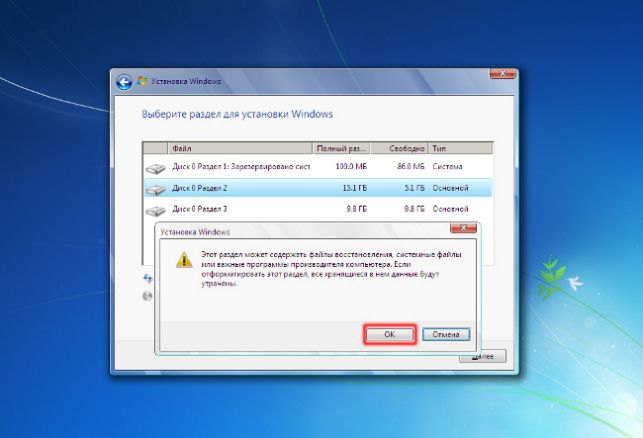Click the refresh arrows icon behind dialog
643x438 pixels.
[148, 278]
